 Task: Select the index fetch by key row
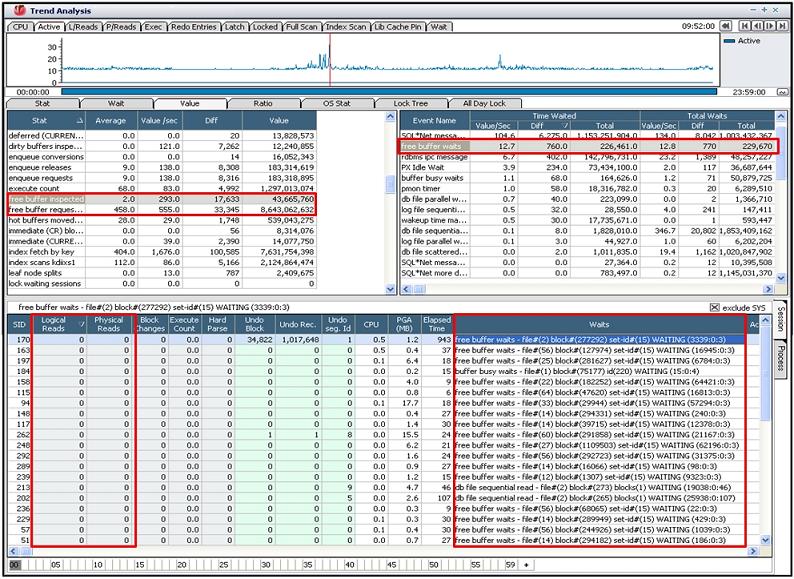coord(162,252)
